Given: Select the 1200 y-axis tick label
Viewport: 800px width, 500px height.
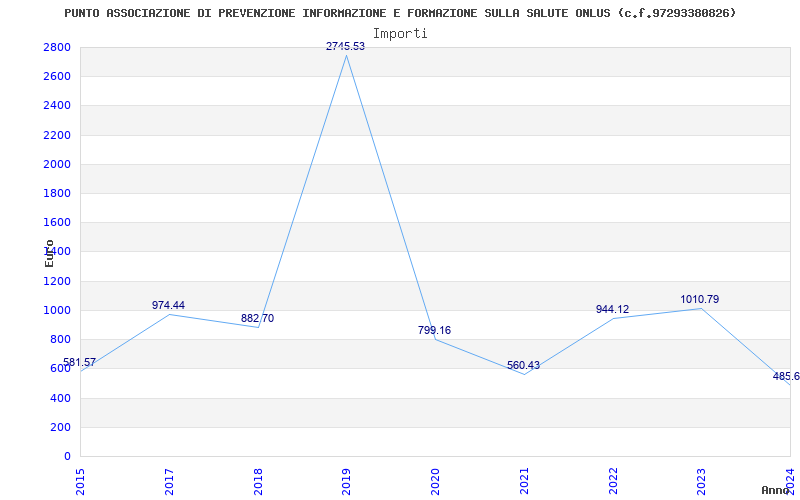Looking at the screenshot, I should coord(57,281).
